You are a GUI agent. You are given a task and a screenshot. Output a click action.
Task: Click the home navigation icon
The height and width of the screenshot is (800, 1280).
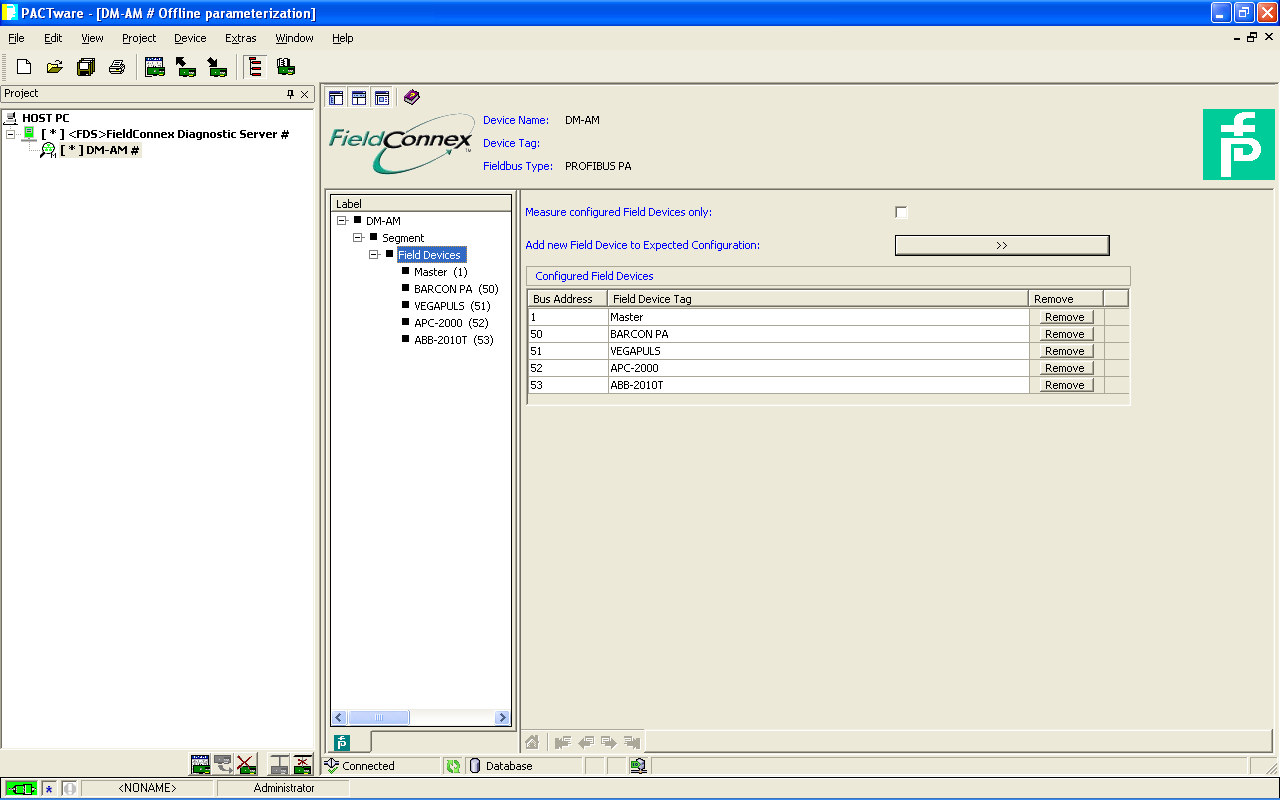(532, 742)
